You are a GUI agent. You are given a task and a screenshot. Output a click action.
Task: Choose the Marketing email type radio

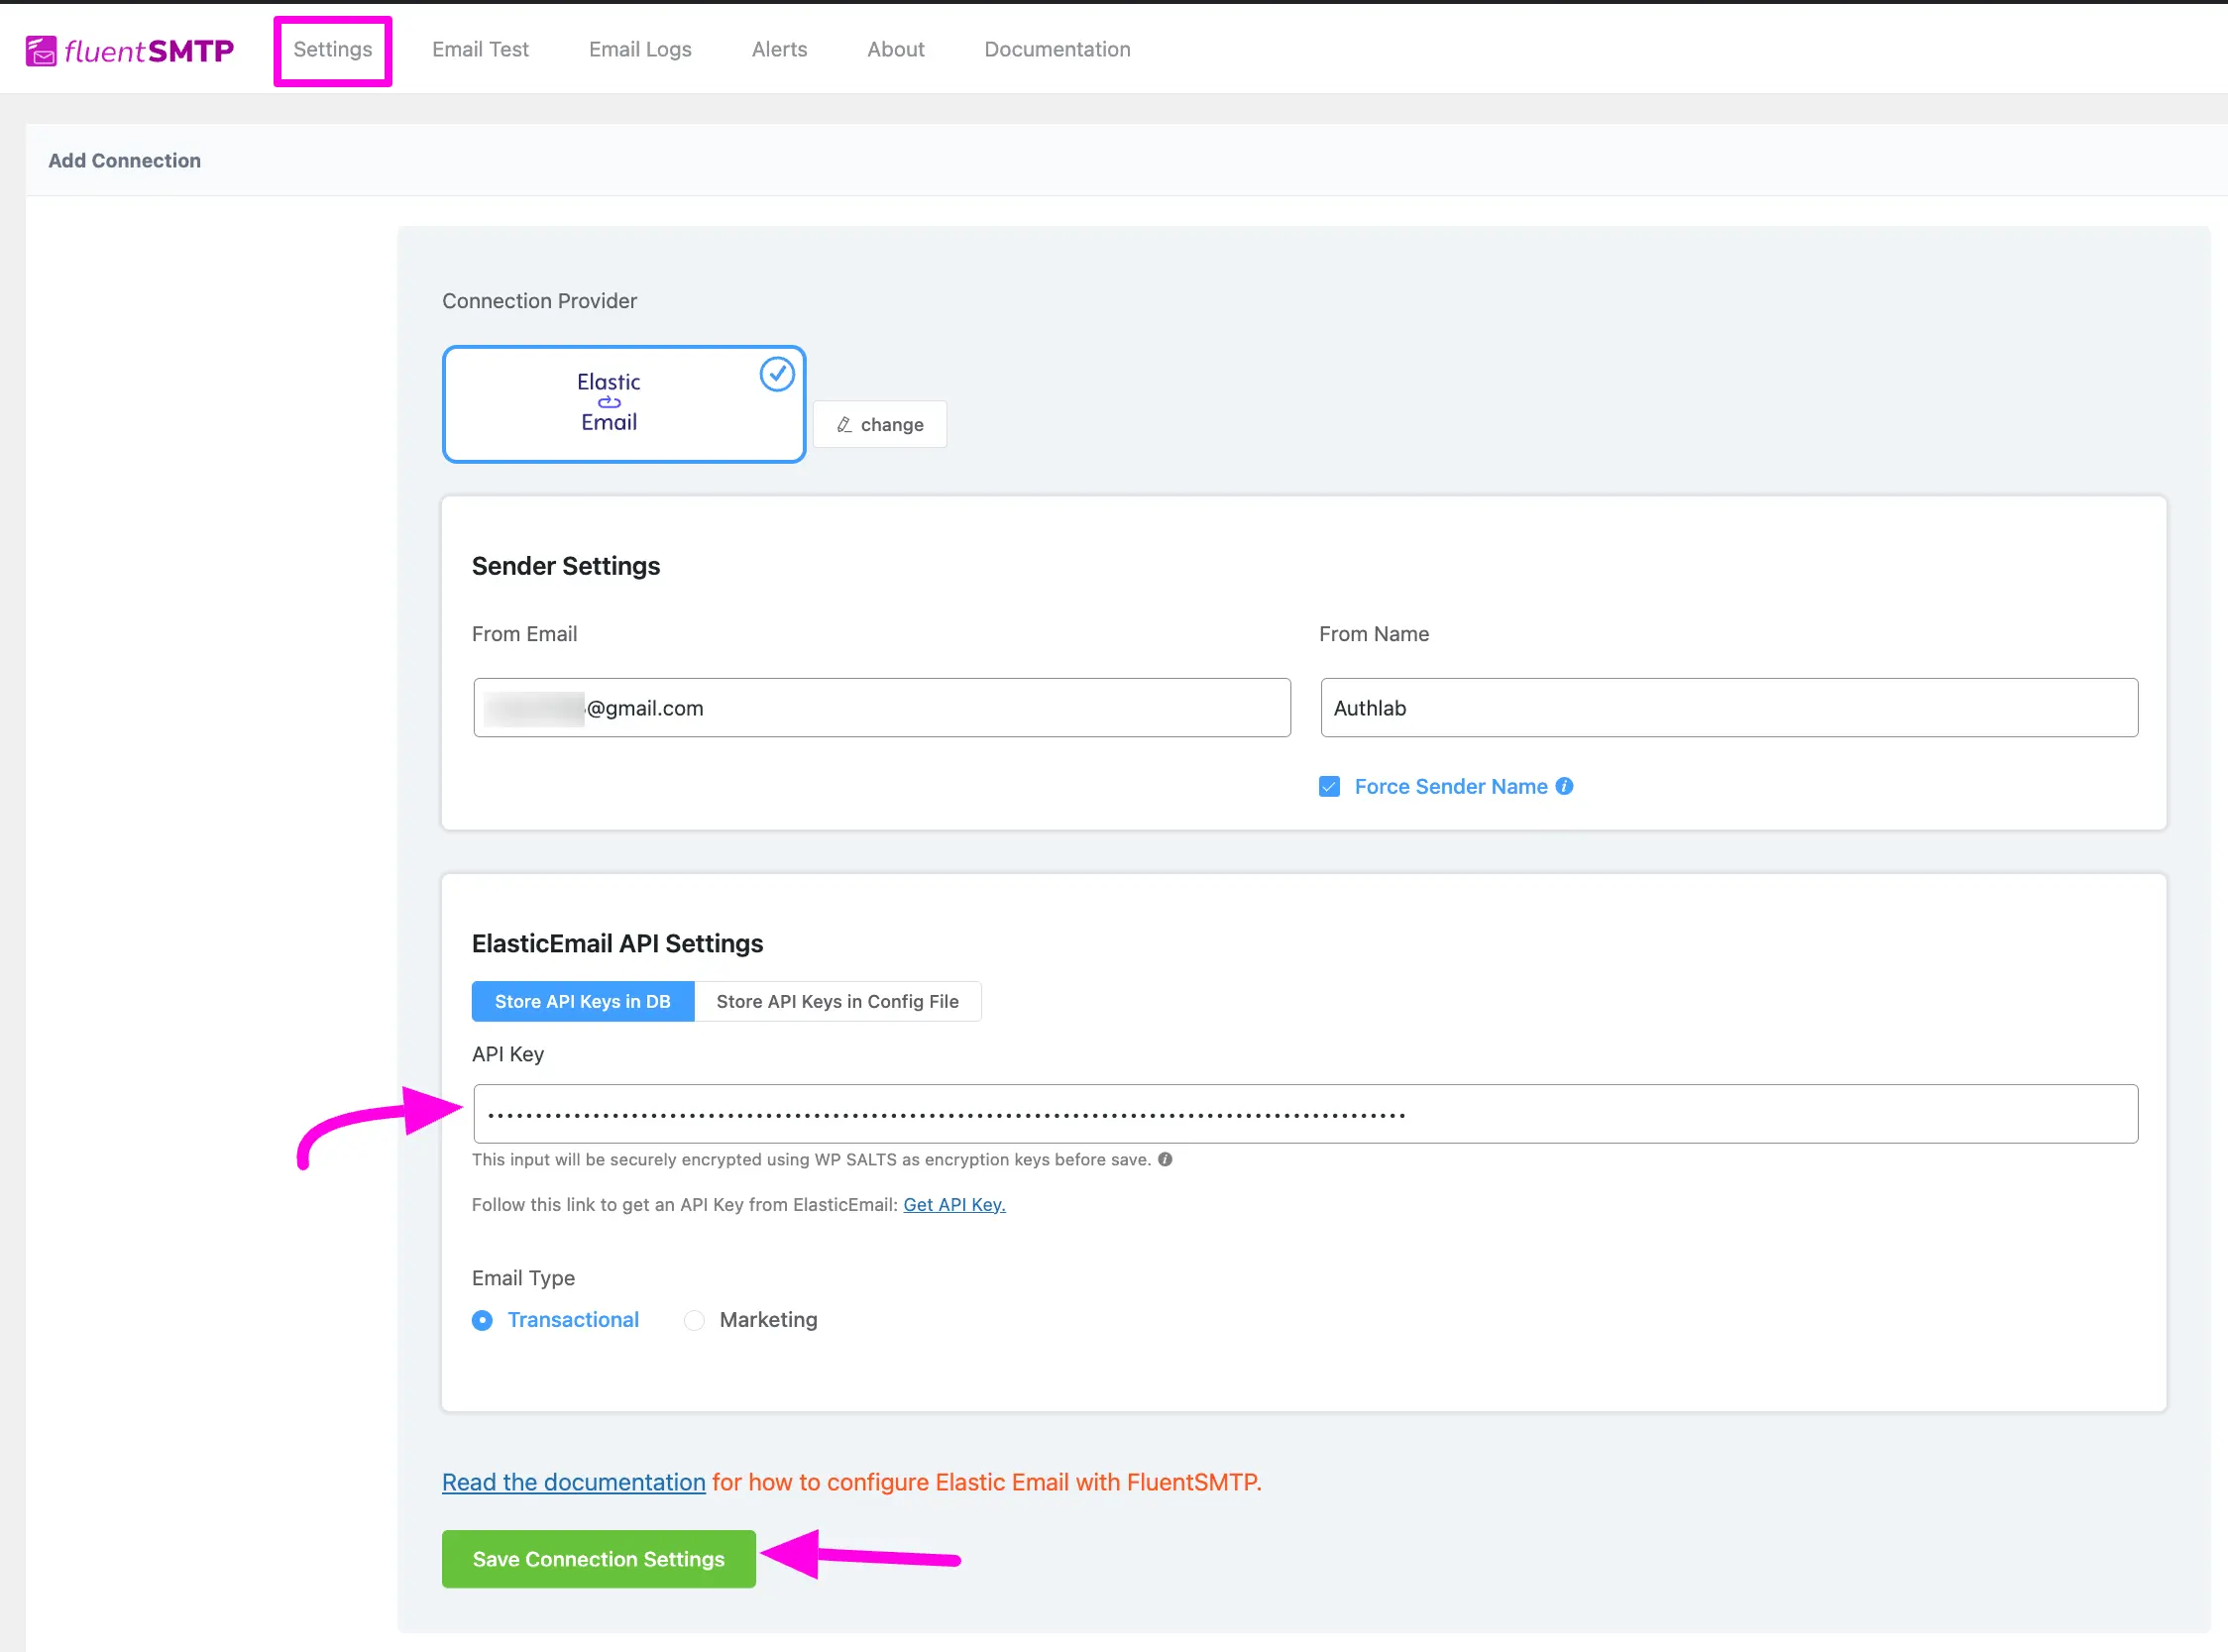694,1320
